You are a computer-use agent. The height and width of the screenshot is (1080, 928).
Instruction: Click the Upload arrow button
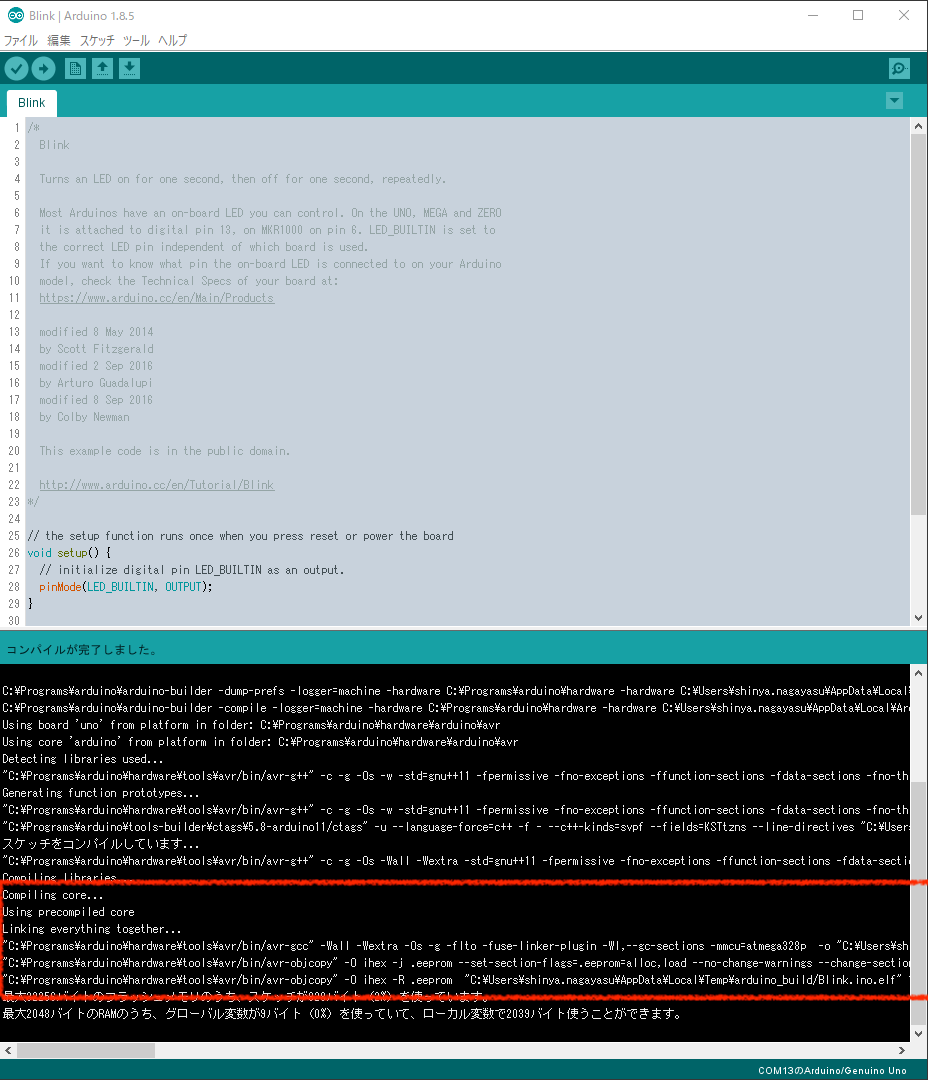43,68
